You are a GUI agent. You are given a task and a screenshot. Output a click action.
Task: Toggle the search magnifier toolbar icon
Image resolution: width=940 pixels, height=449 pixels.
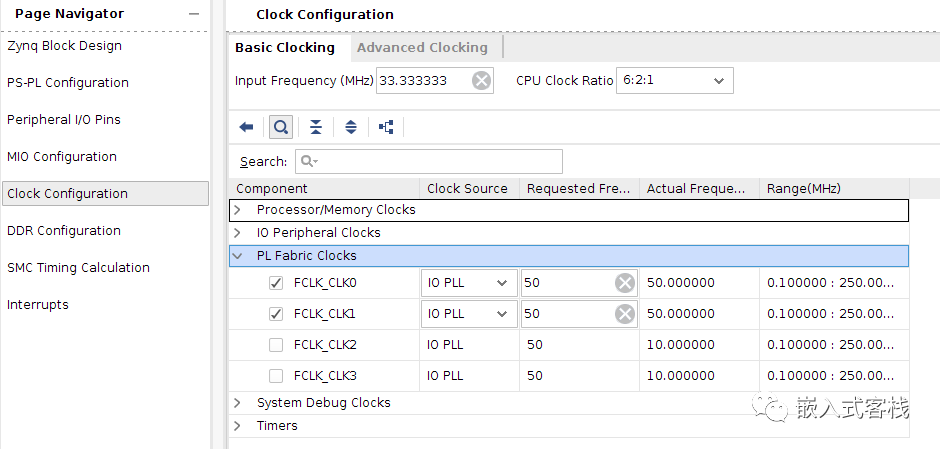click(281, 127)
